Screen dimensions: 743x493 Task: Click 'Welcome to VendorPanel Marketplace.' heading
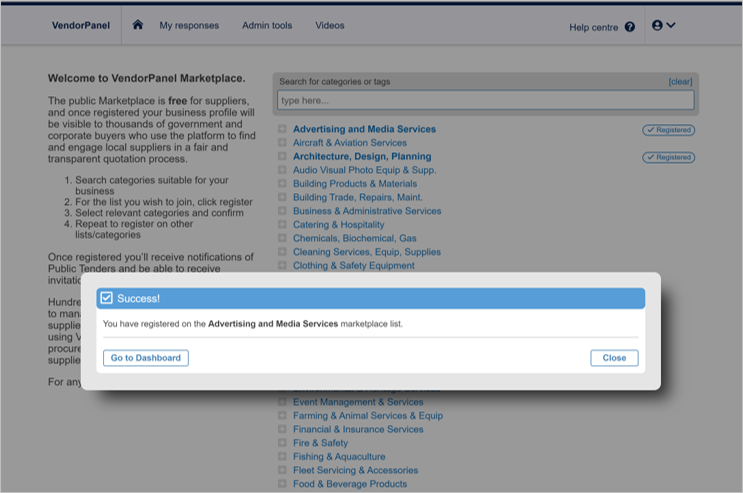[146, 78]
